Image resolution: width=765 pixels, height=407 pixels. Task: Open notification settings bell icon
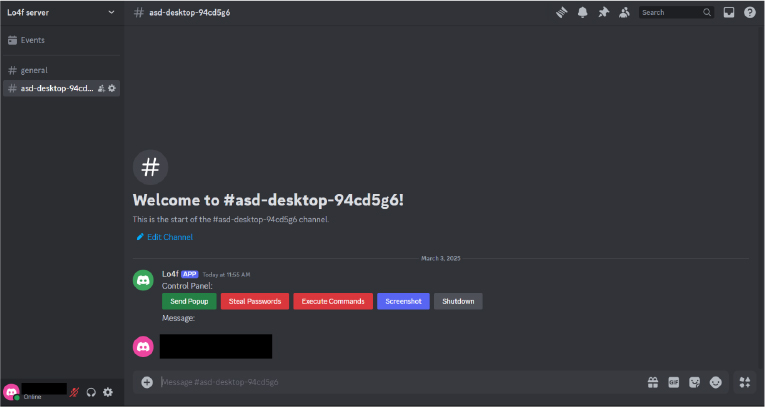583,13
